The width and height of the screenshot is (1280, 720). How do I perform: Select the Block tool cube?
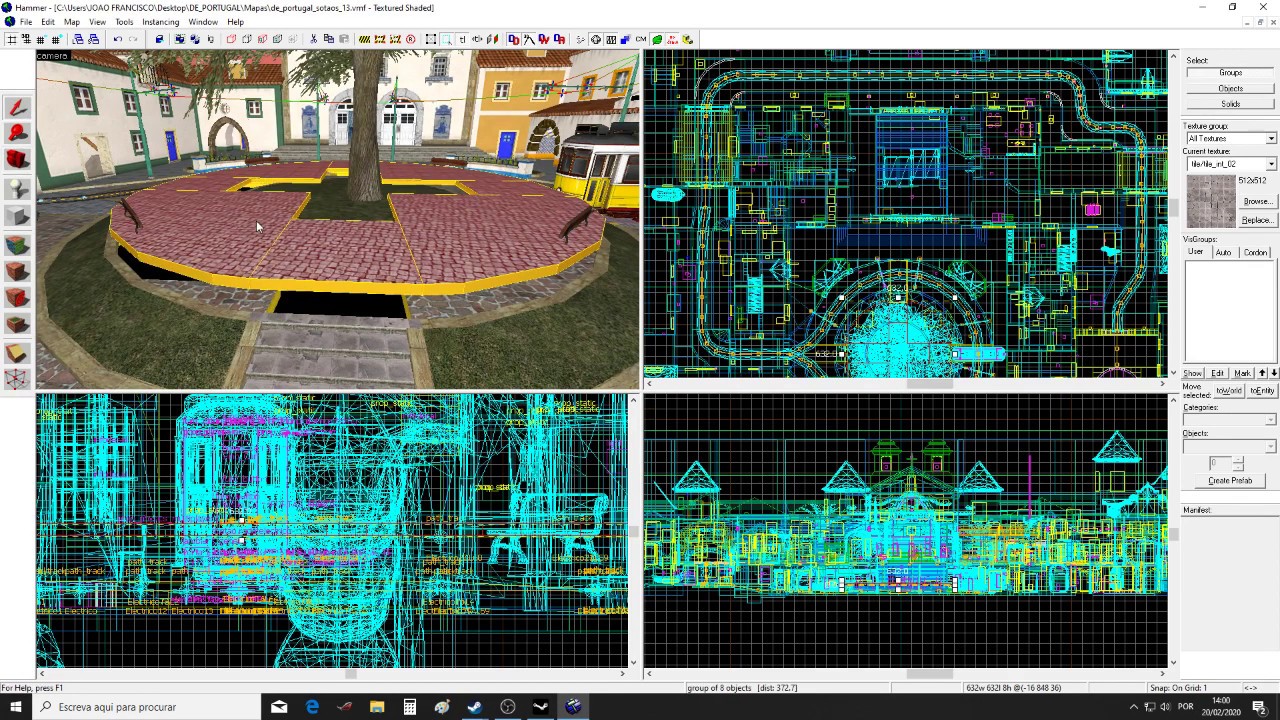pos(17,217)
